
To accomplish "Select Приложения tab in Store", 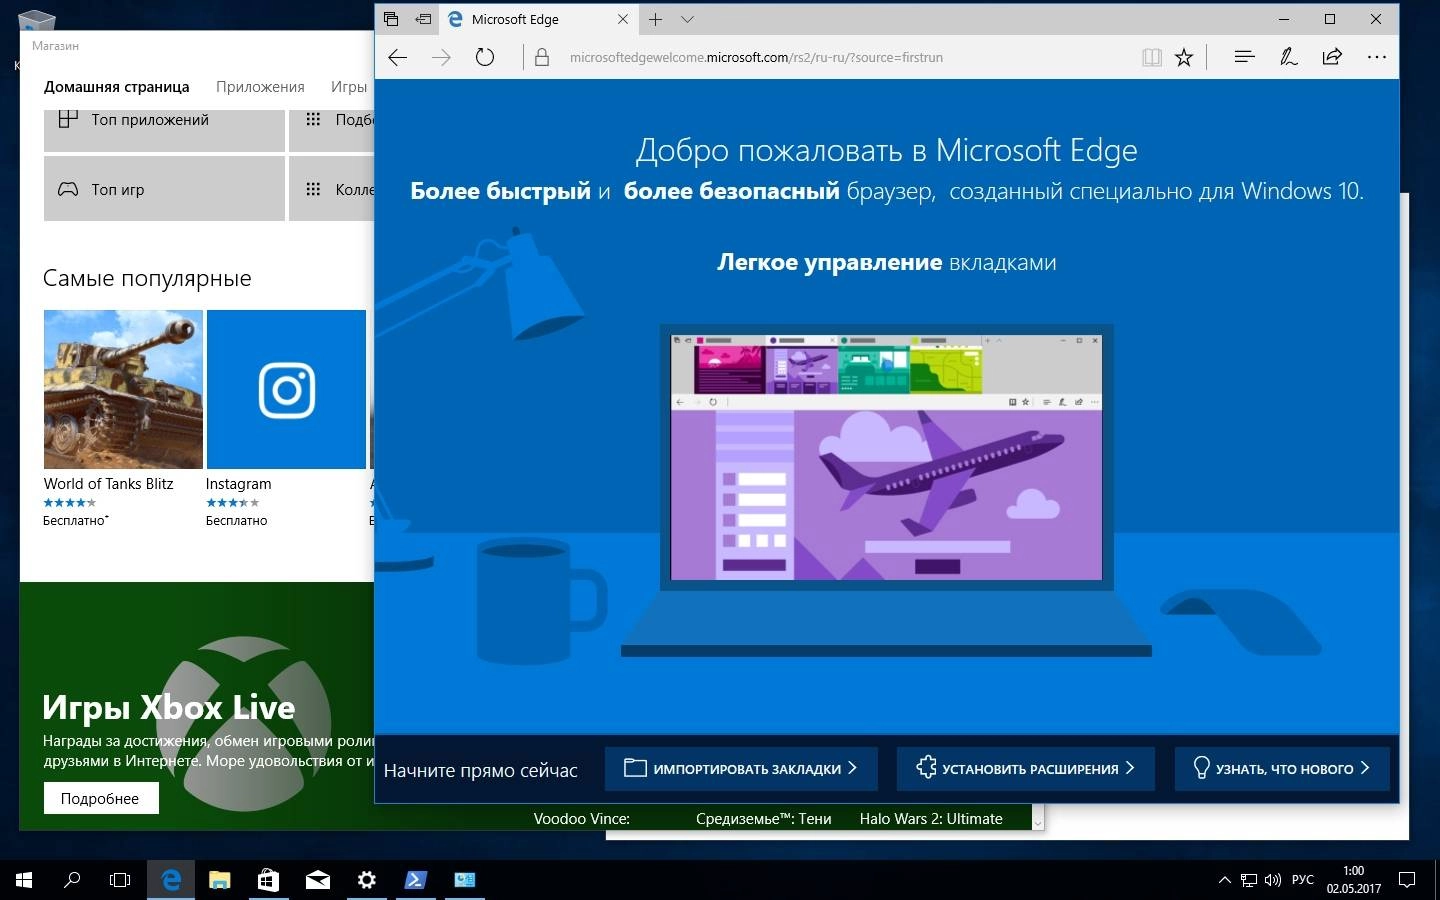I will [x=260, y=87].
